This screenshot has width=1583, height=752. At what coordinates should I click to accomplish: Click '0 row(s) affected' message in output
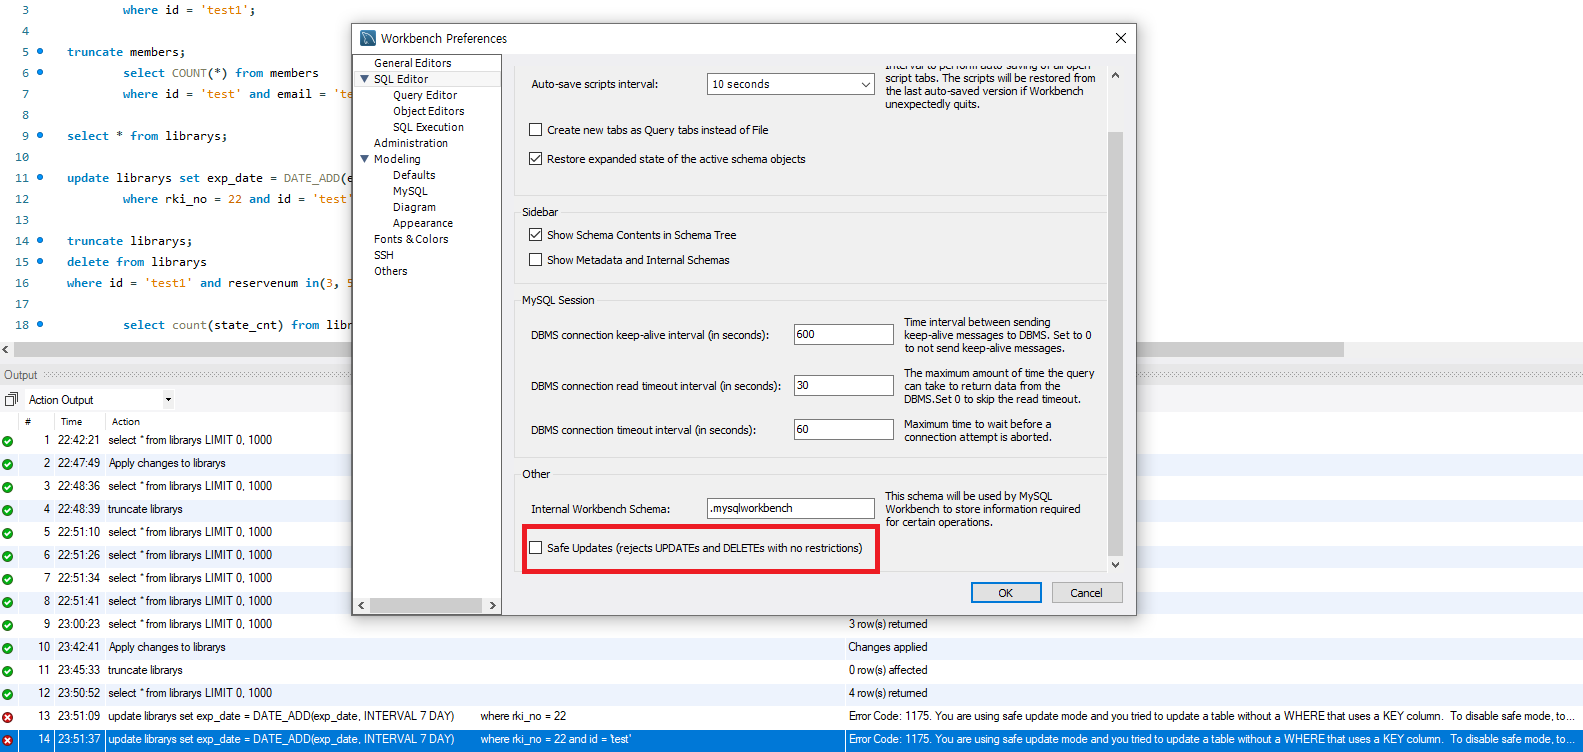(x=888, y=671)
